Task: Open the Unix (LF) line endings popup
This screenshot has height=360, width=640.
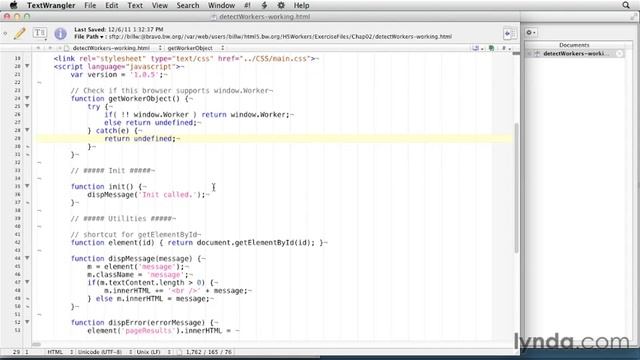Action: tap(153, 352)
